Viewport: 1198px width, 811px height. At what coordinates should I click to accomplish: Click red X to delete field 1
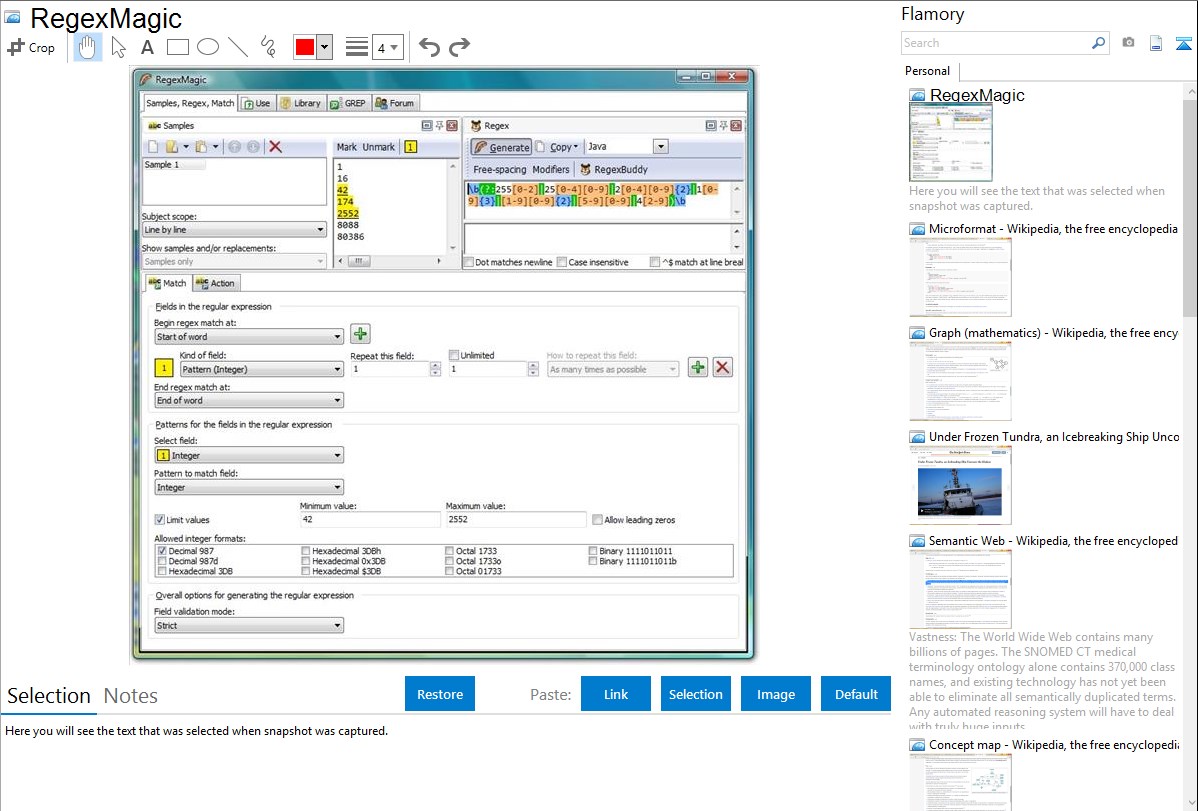pos(722,368)
